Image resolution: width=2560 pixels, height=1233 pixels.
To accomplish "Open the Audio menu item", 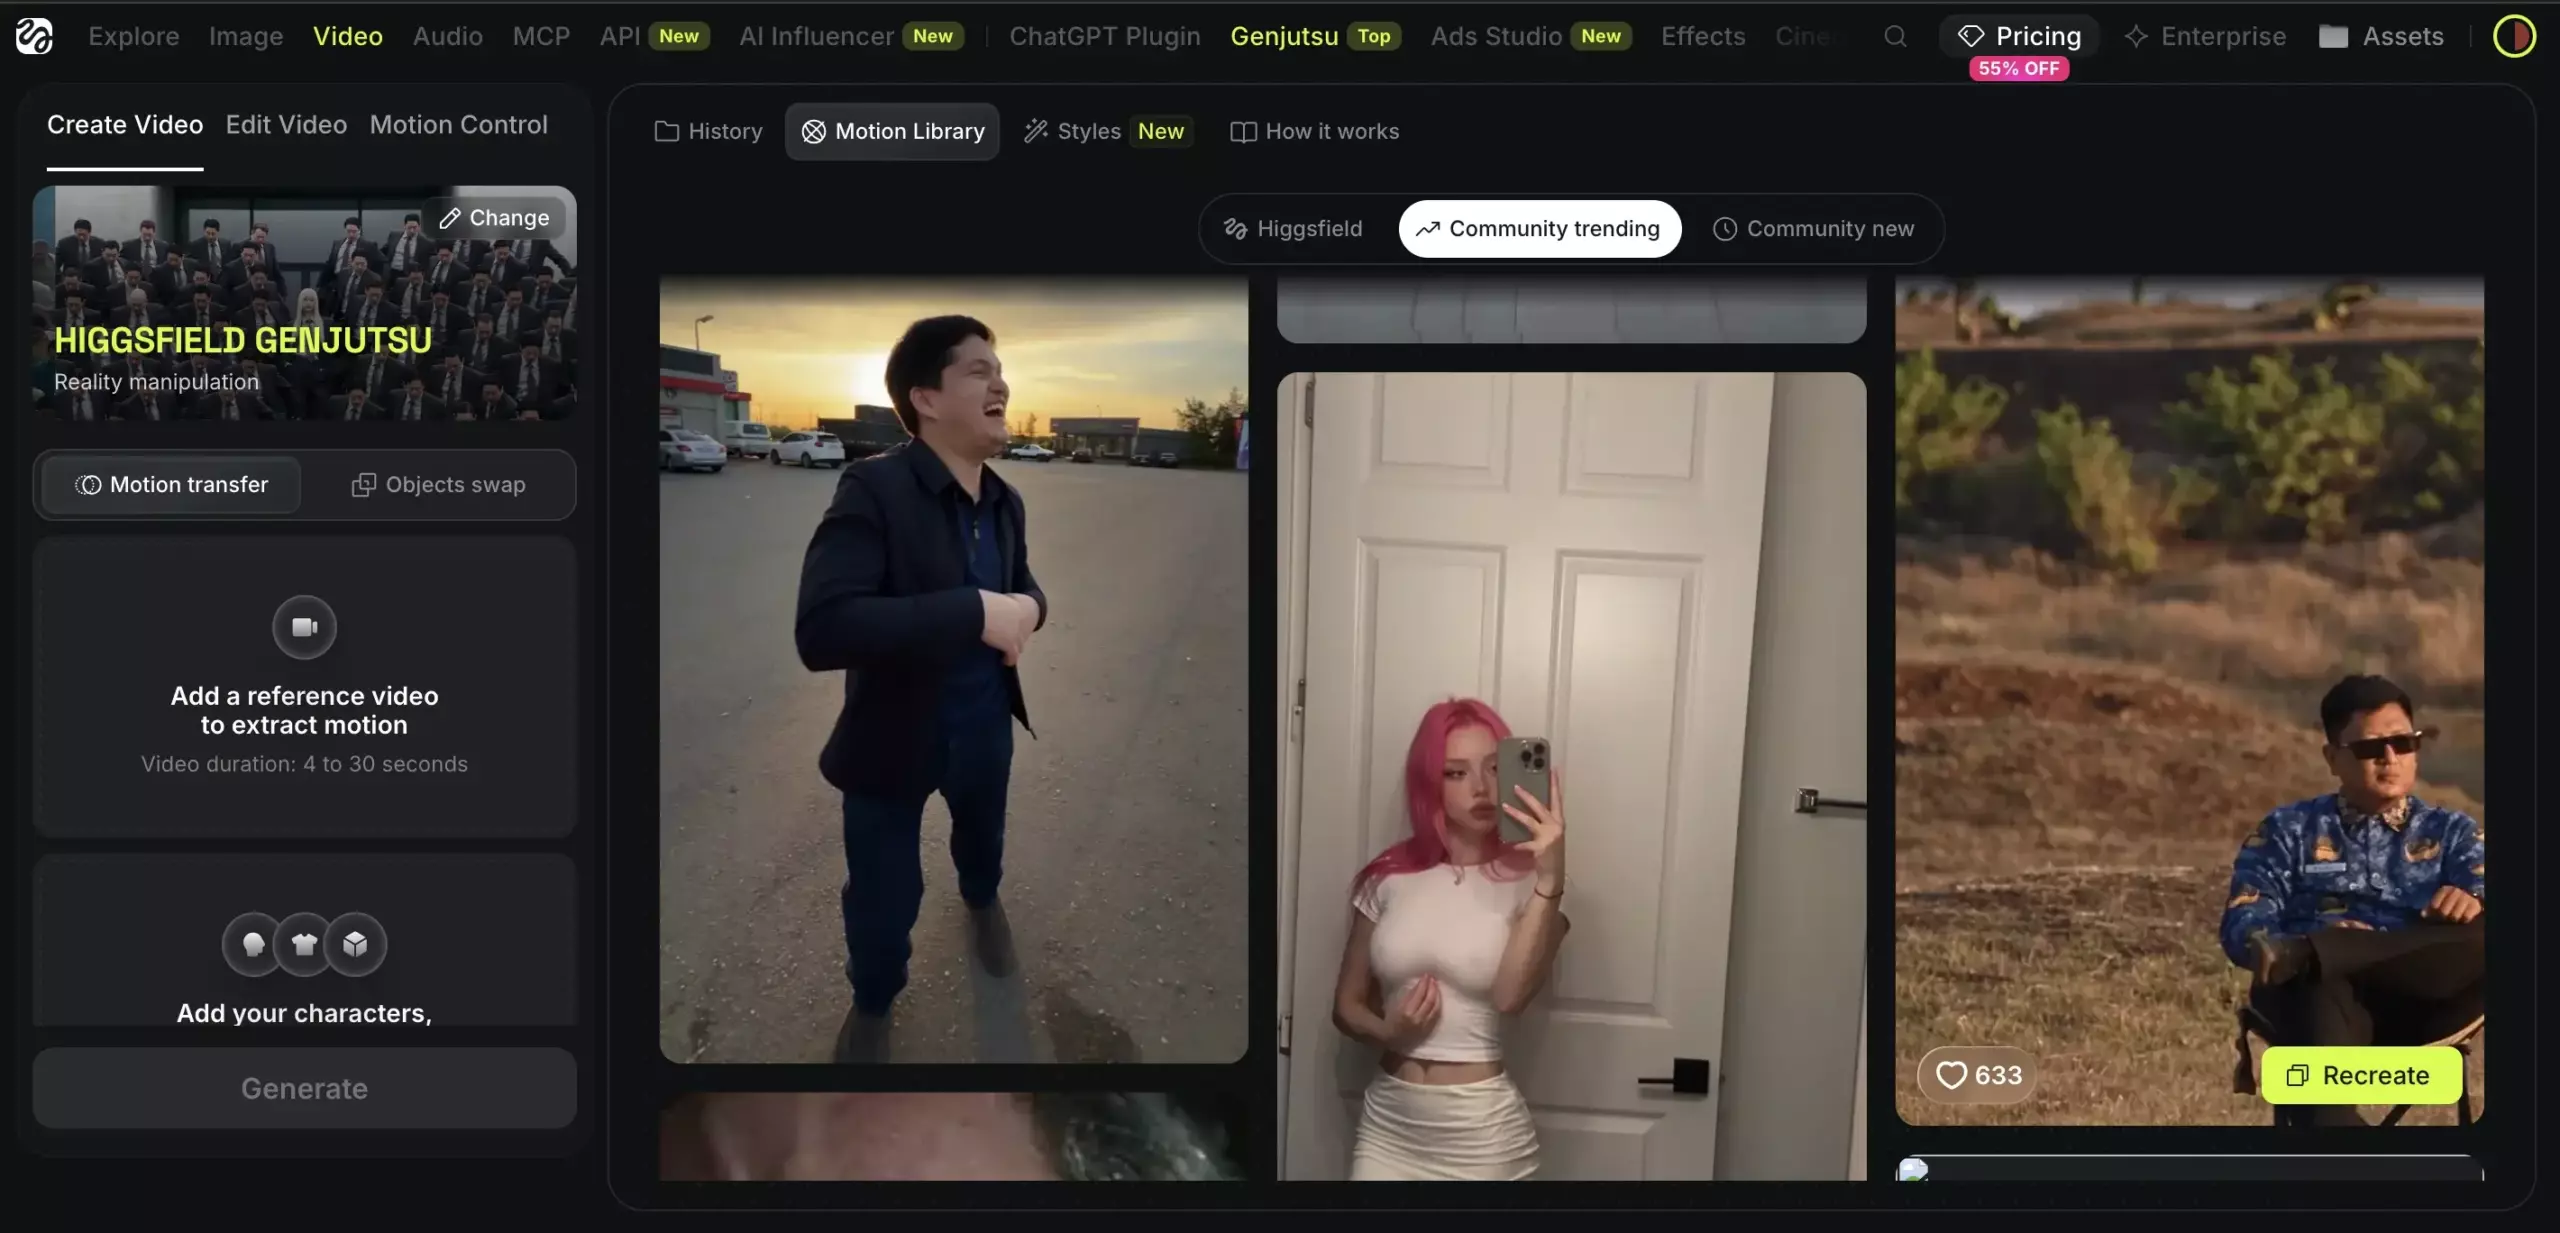I will (x=448, y=36).
